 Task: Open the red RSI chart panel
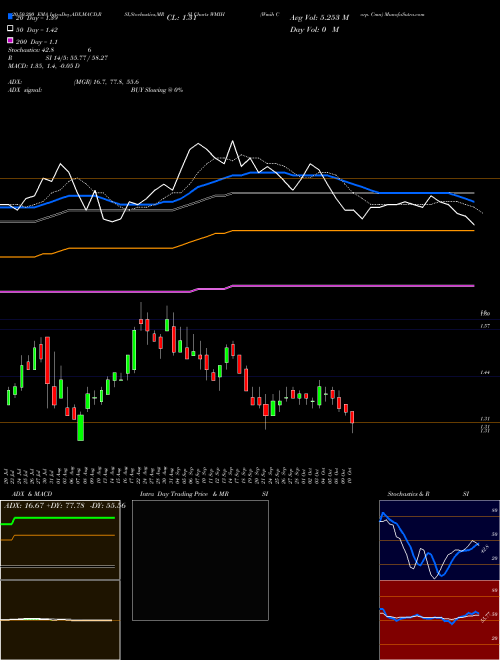pyautogui.click(x=439, y=620)
